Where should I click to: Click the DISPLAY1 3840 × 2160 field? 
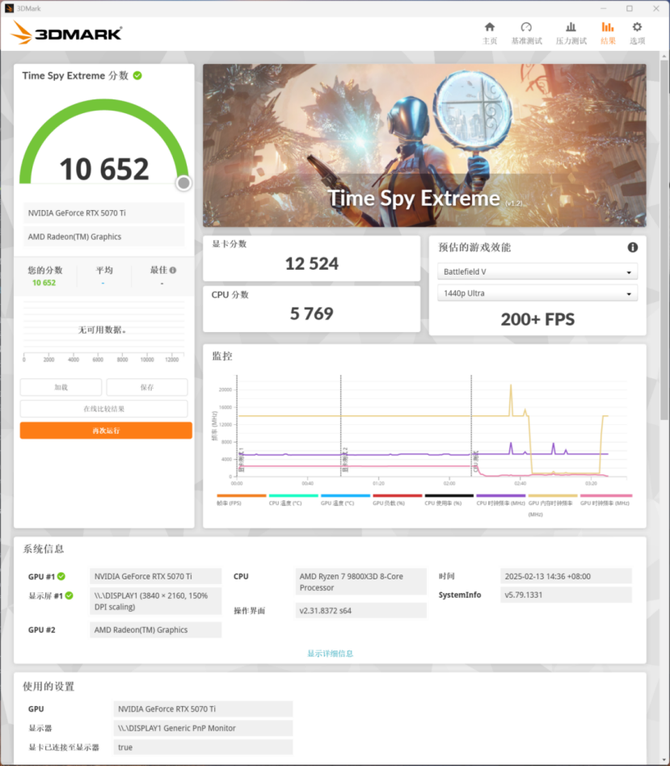point(155,601)
